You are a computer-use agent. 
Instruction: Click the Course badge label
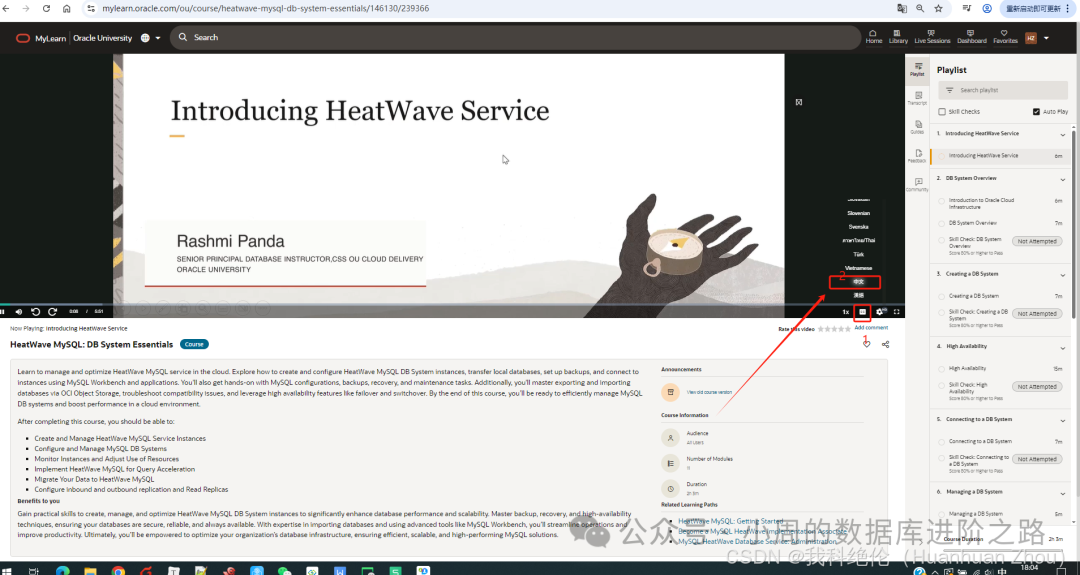pyautogui.click(x=194, y=344)
